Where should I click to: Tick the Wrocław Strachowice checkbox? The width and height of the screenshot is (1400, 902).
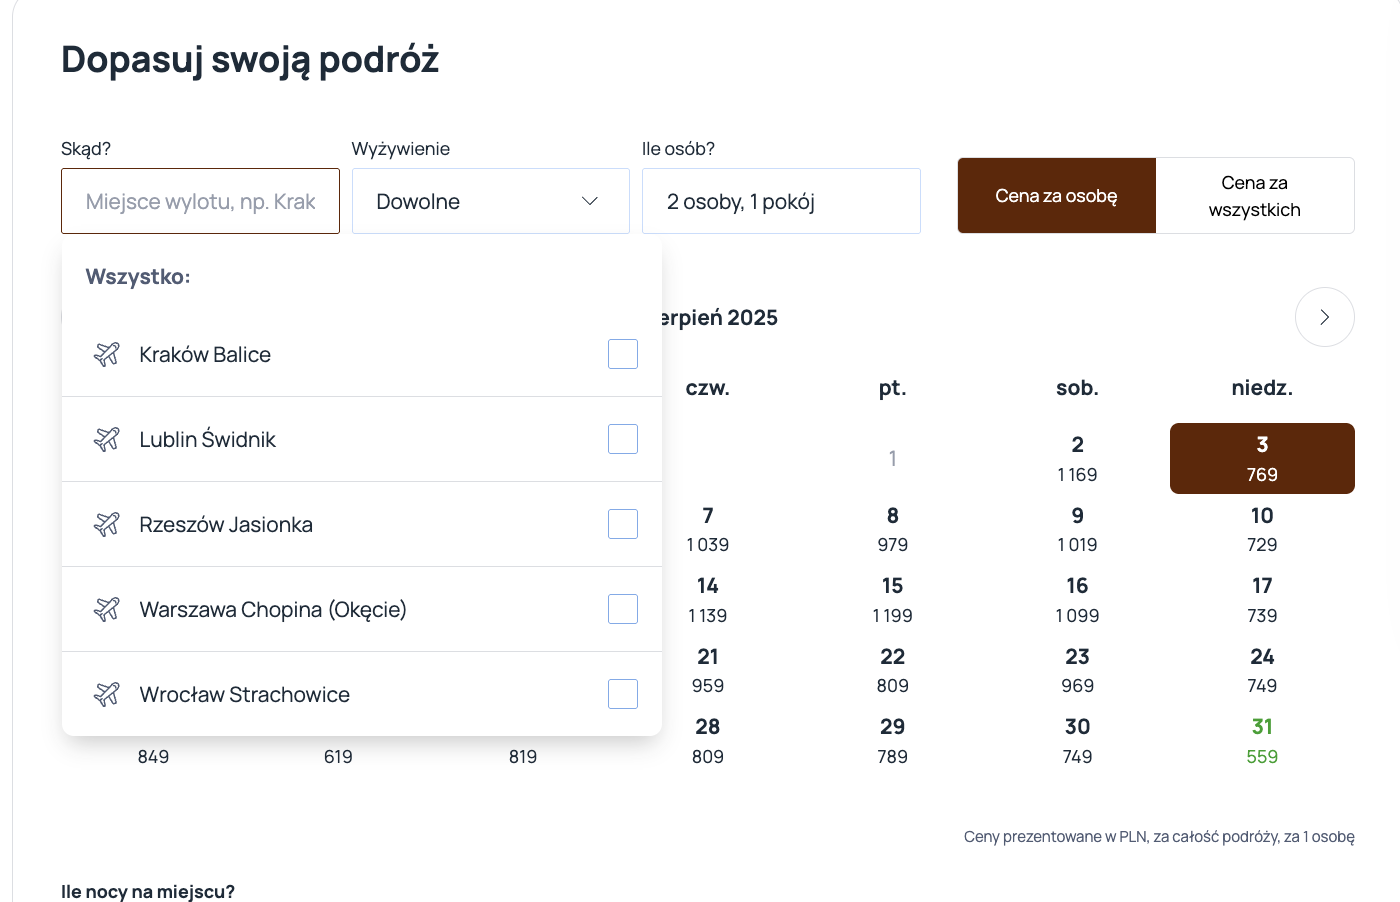coord(622,693)
